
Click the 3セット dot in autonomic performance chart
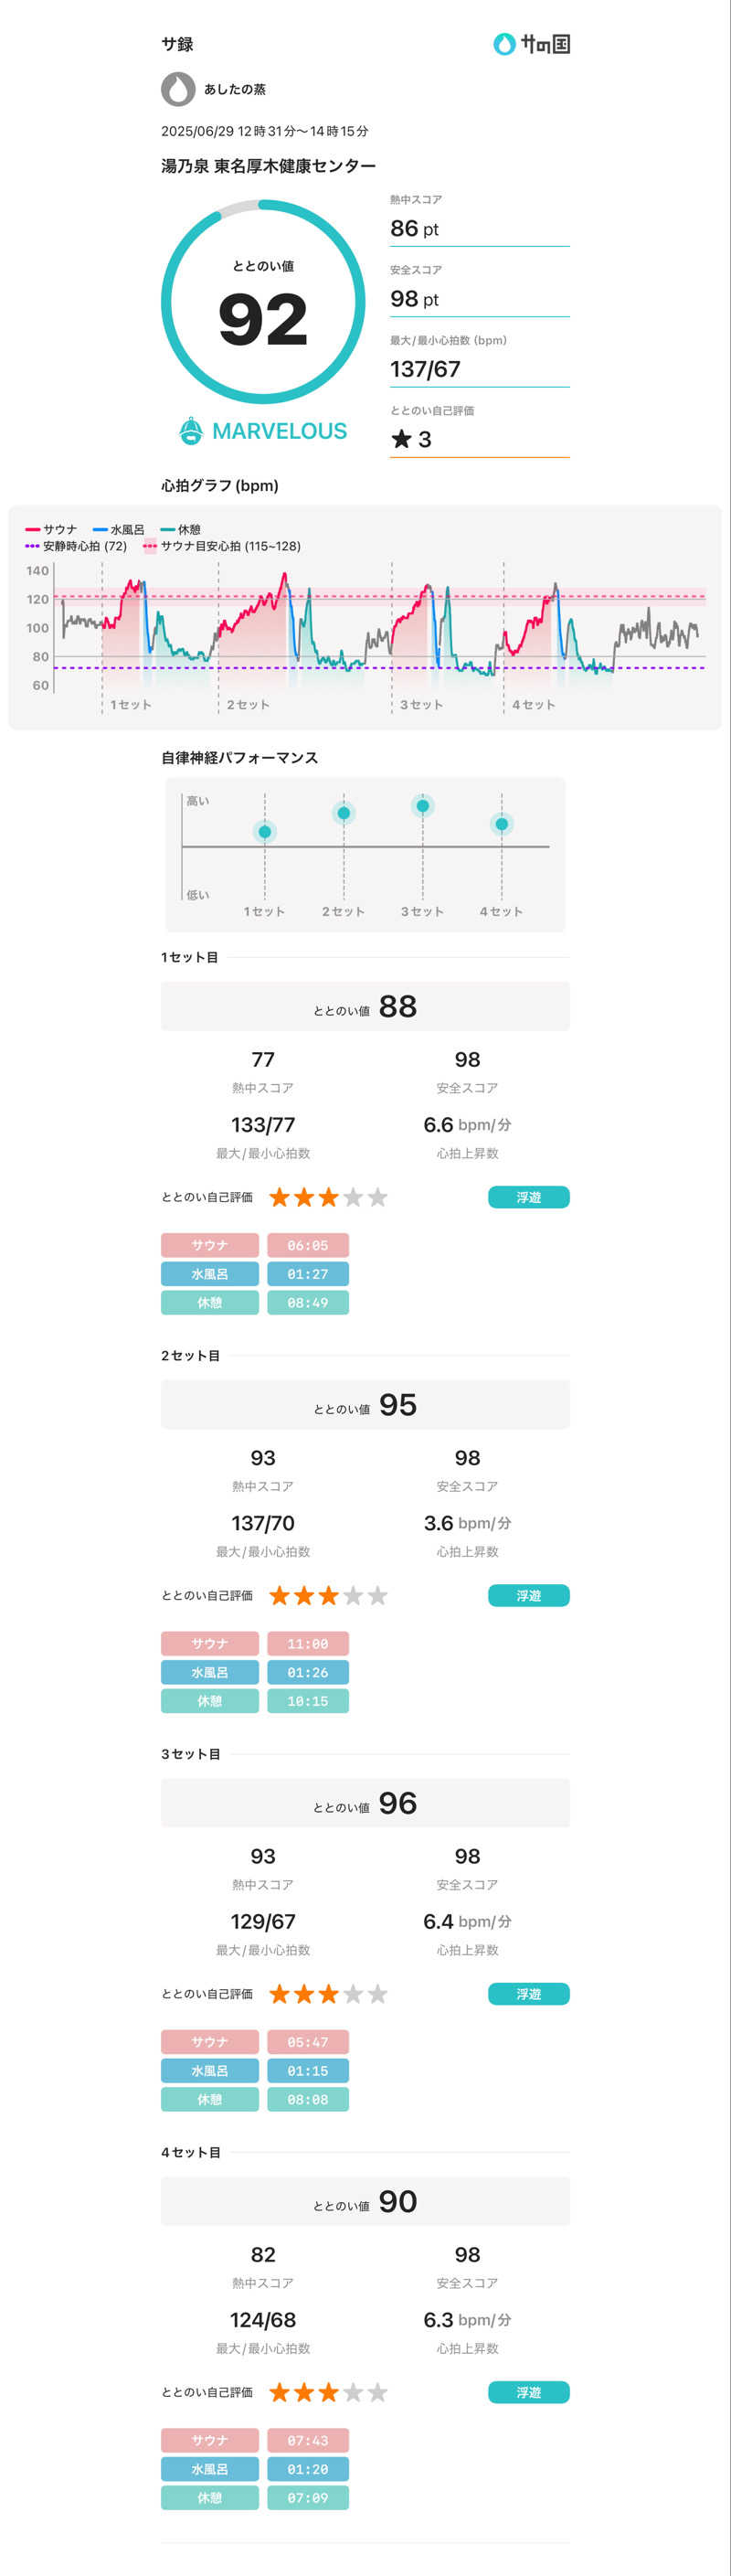[423, 806]
